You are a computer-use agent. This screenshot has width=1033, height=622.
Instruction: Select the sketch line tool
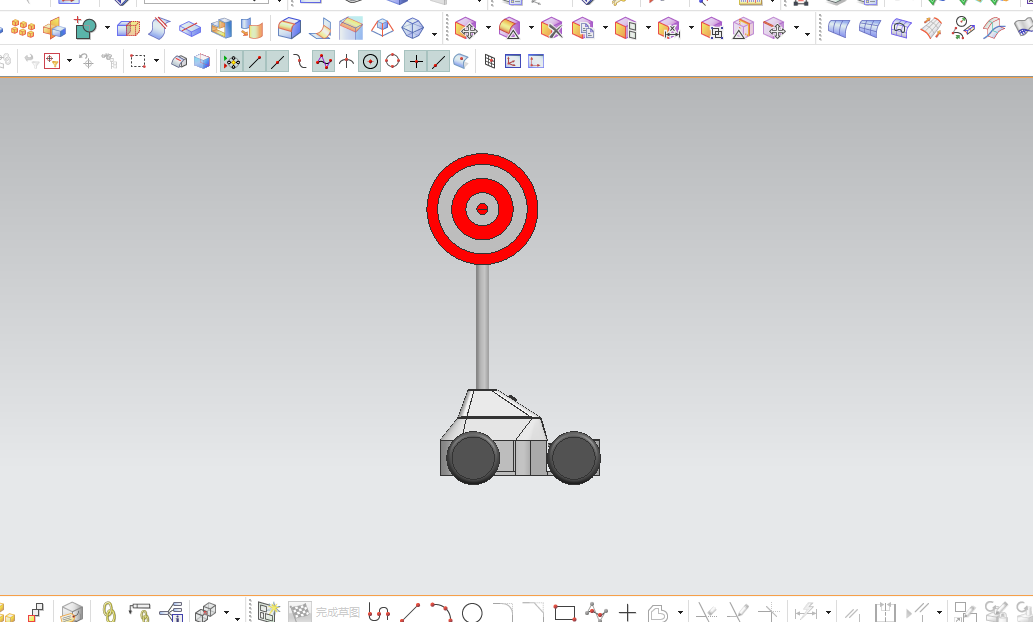[410, 613]
